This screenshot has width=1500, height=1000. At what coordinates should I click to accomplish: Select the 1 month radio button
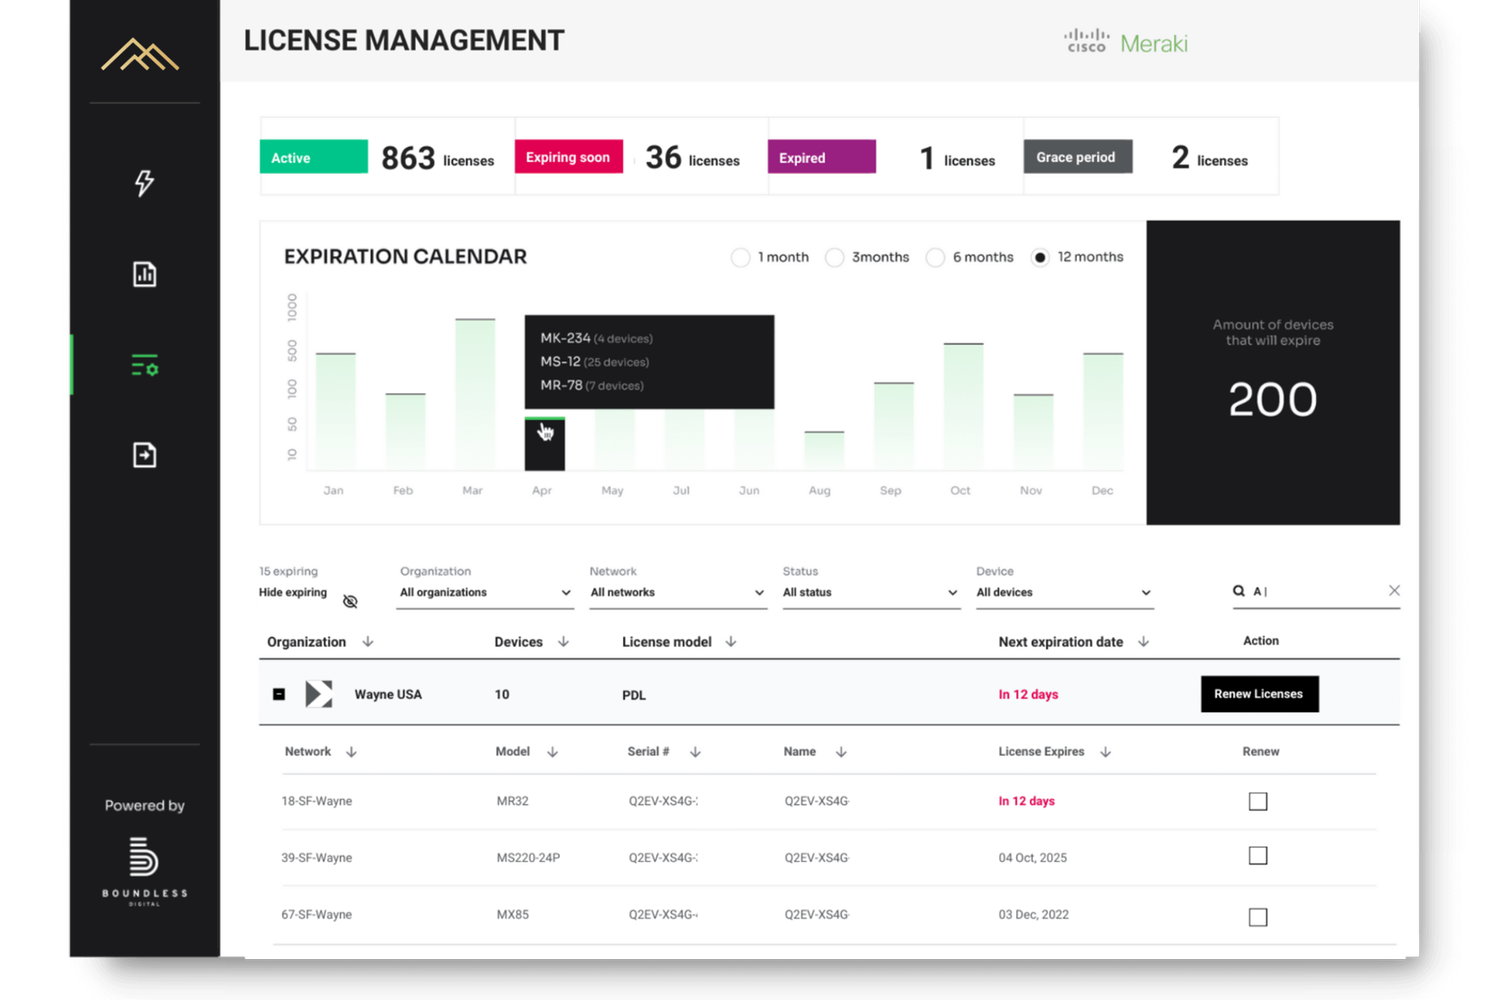tap(740, 257)
